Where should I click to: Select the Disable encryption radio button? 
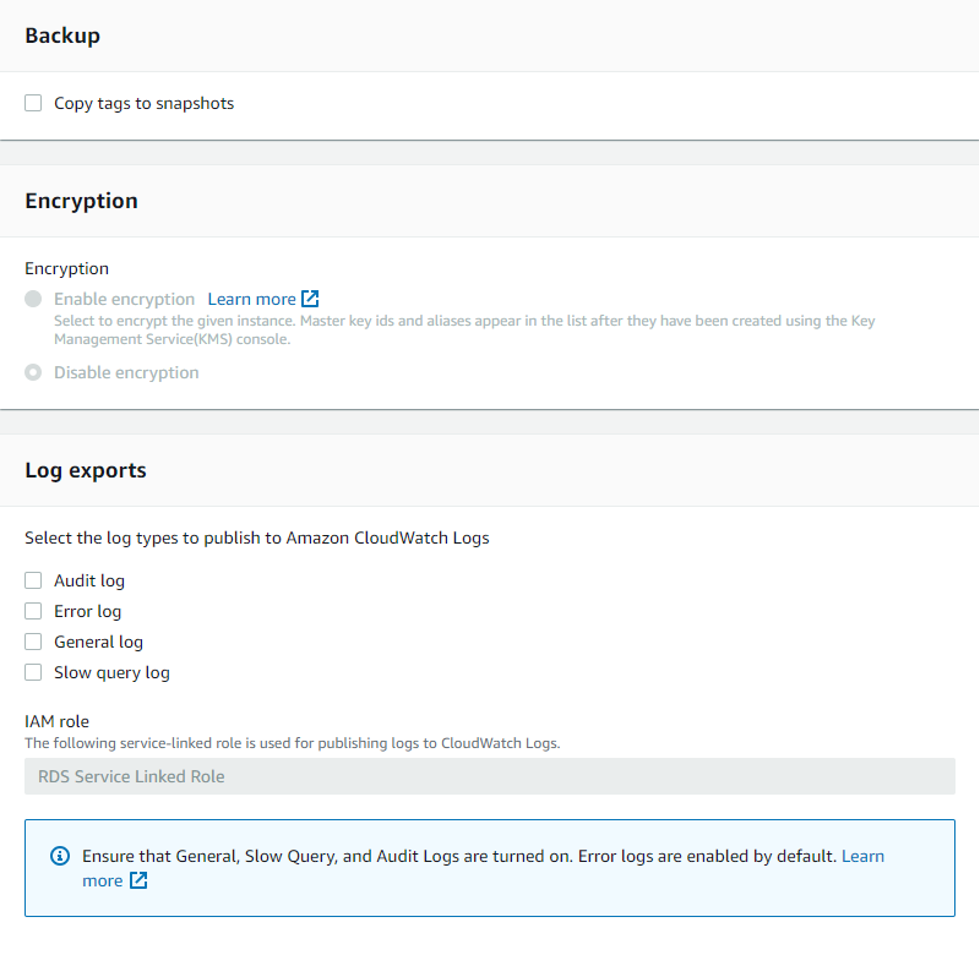click(33, 373)
